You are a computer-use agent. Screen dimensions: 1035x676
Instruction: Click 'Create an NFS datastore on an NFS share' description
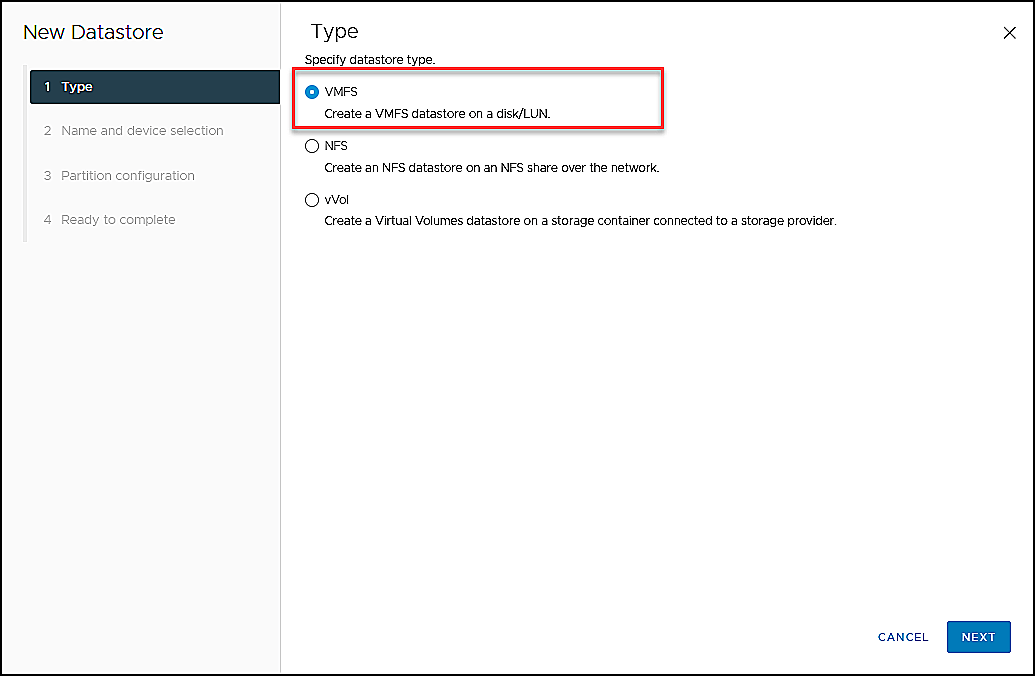(x=491, y=168)
